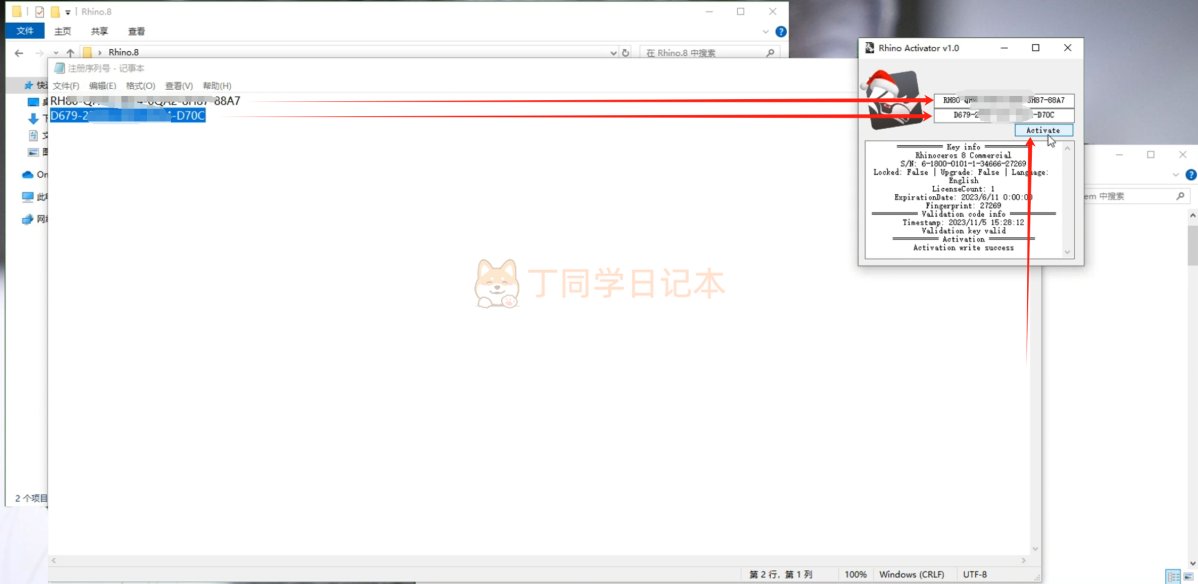This screenshot has width=1198, height=584.
Task: Focus the validation code field starting D679
Action: click(1004, 115)
